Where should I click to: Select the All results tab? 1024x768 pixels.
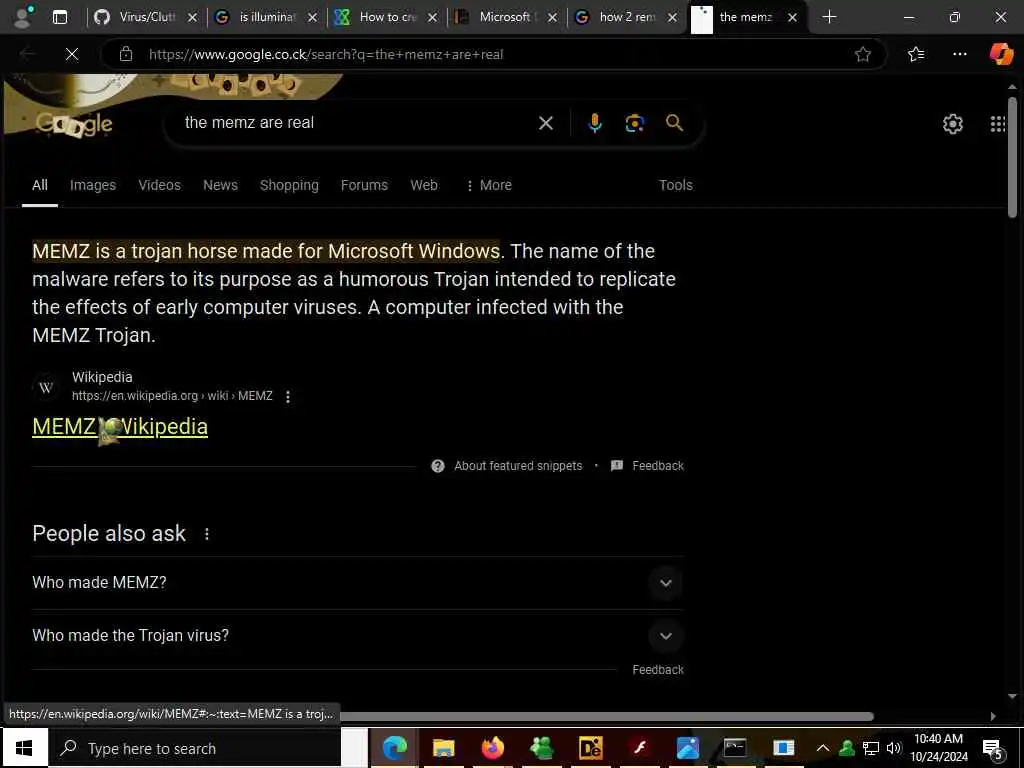(x=40, y=185)
